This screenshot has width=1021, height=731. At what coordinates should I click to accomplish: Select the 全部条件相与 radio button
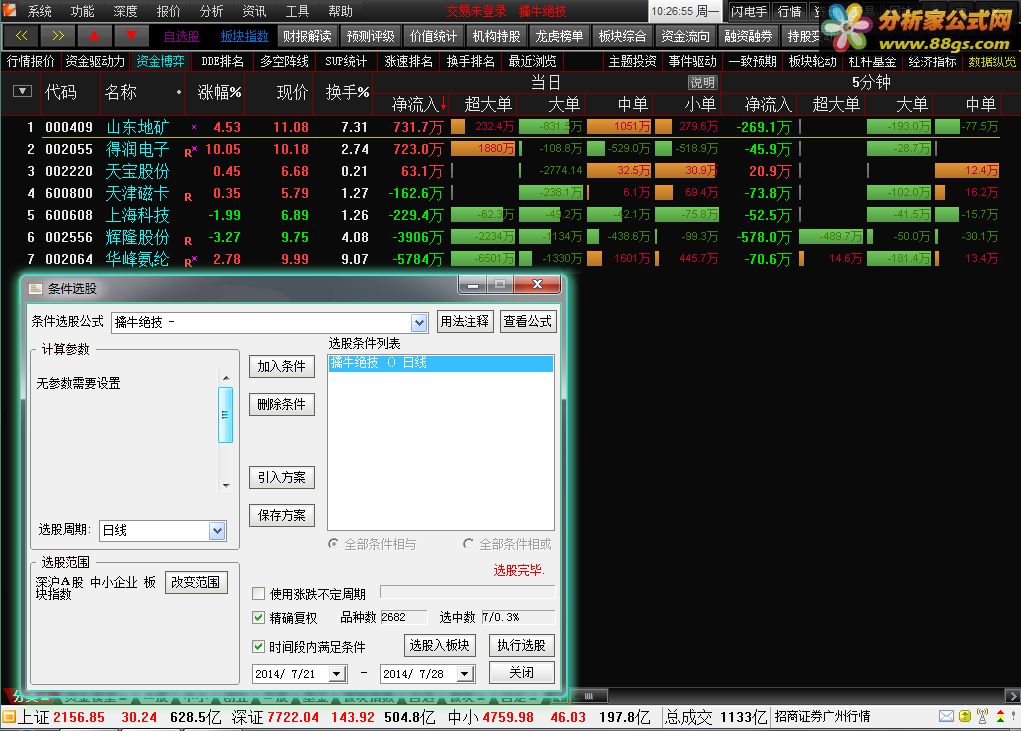pos(333,544)
